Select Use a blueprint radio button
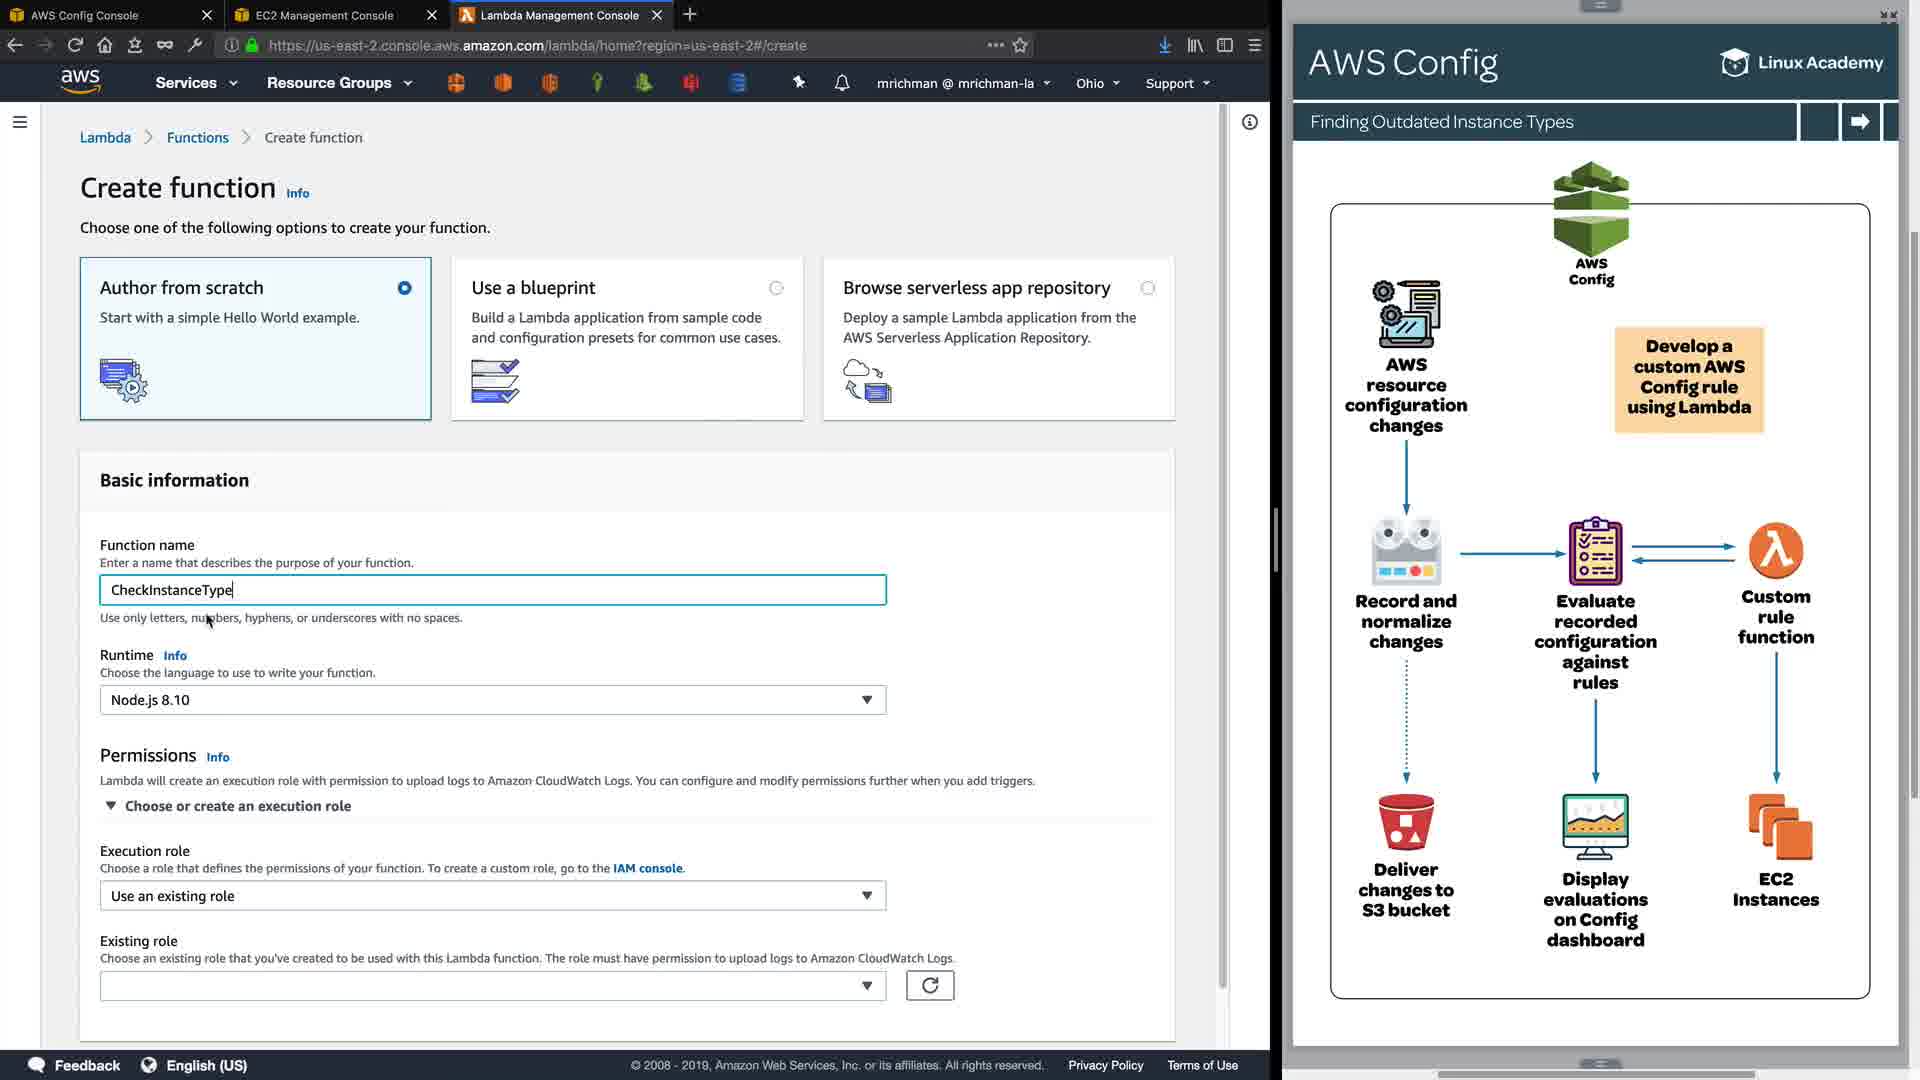Viewport: 1920px width, 1080px height. 776,288
